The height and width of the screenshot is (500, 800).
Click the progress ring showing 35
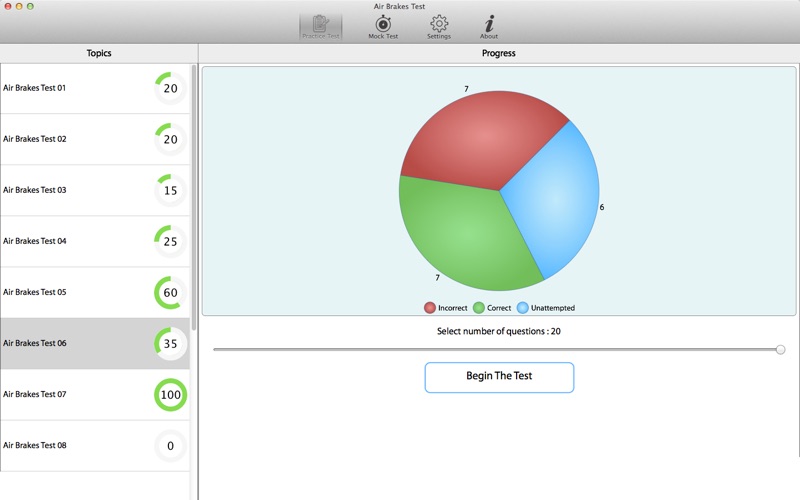tap(170, 343)
